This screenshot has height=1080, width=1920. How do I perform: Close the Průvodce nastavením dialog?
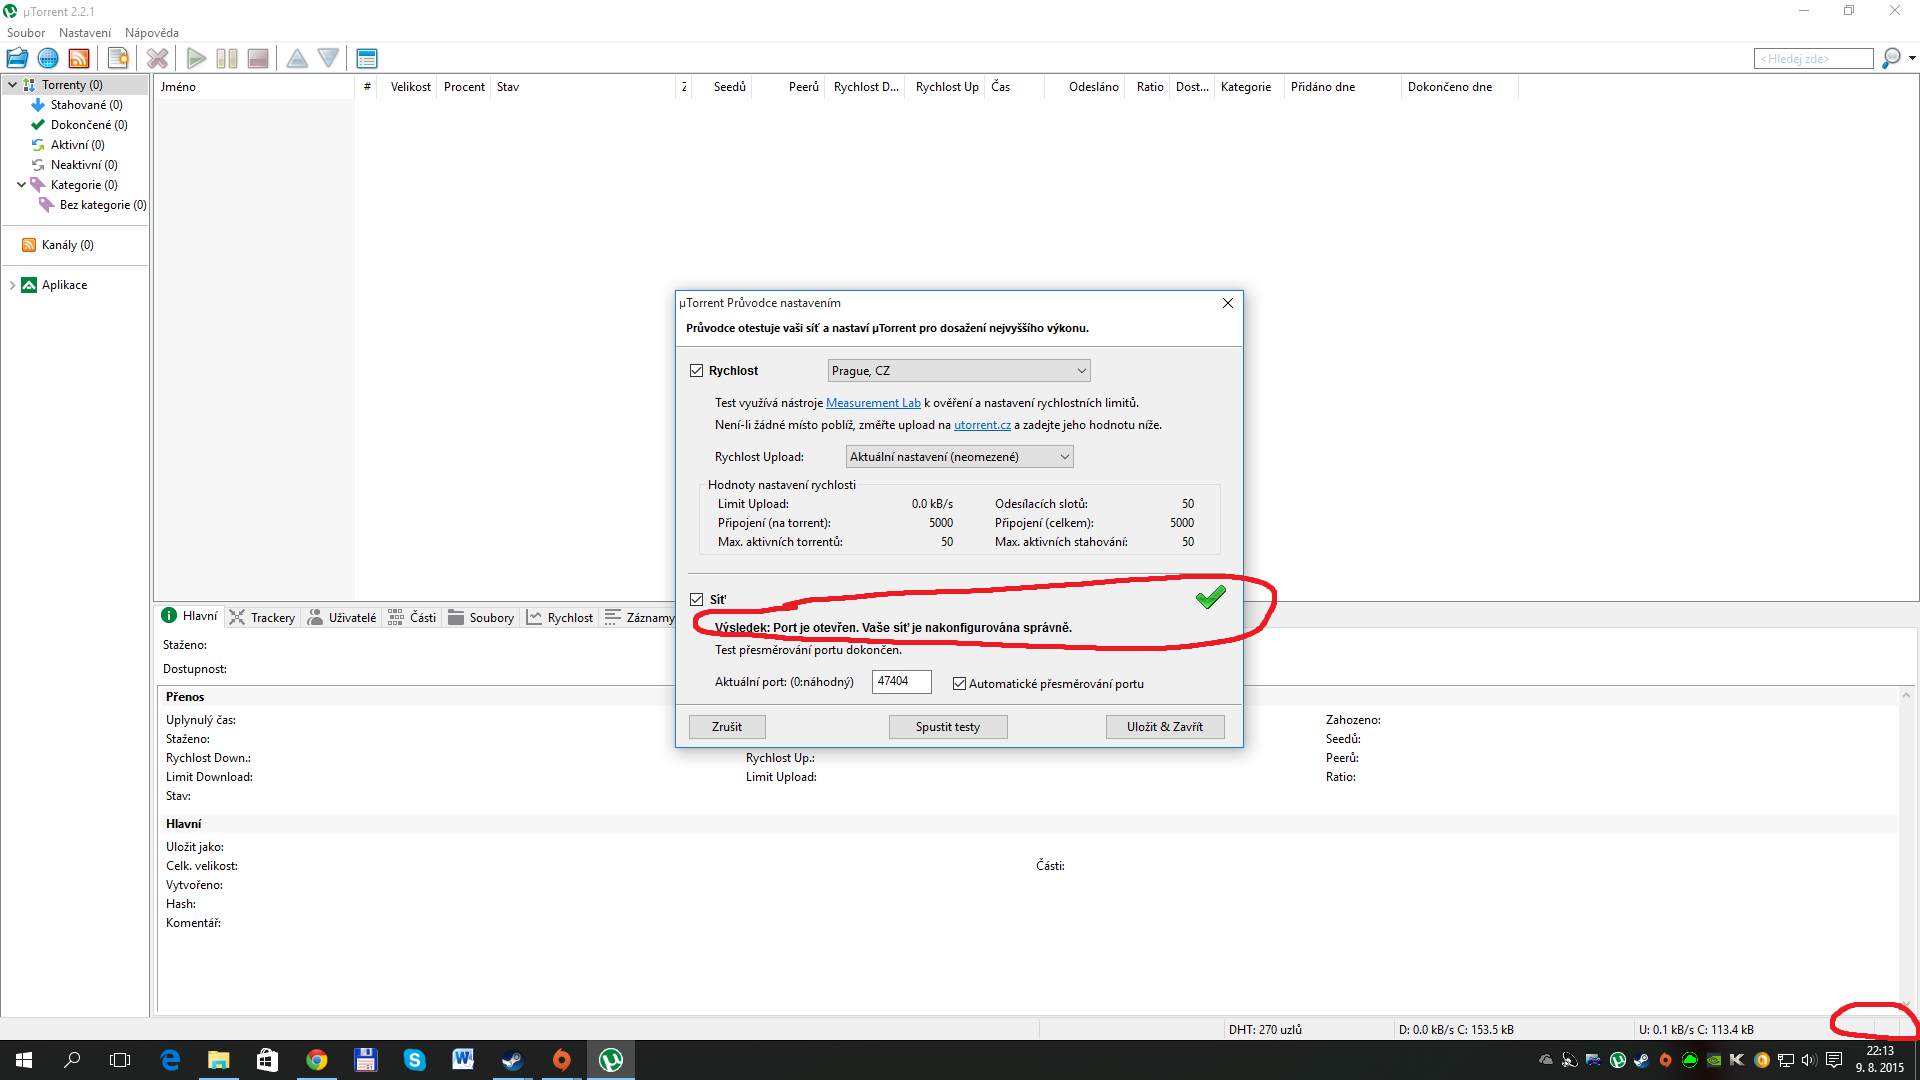click(x=1228, y=303)
